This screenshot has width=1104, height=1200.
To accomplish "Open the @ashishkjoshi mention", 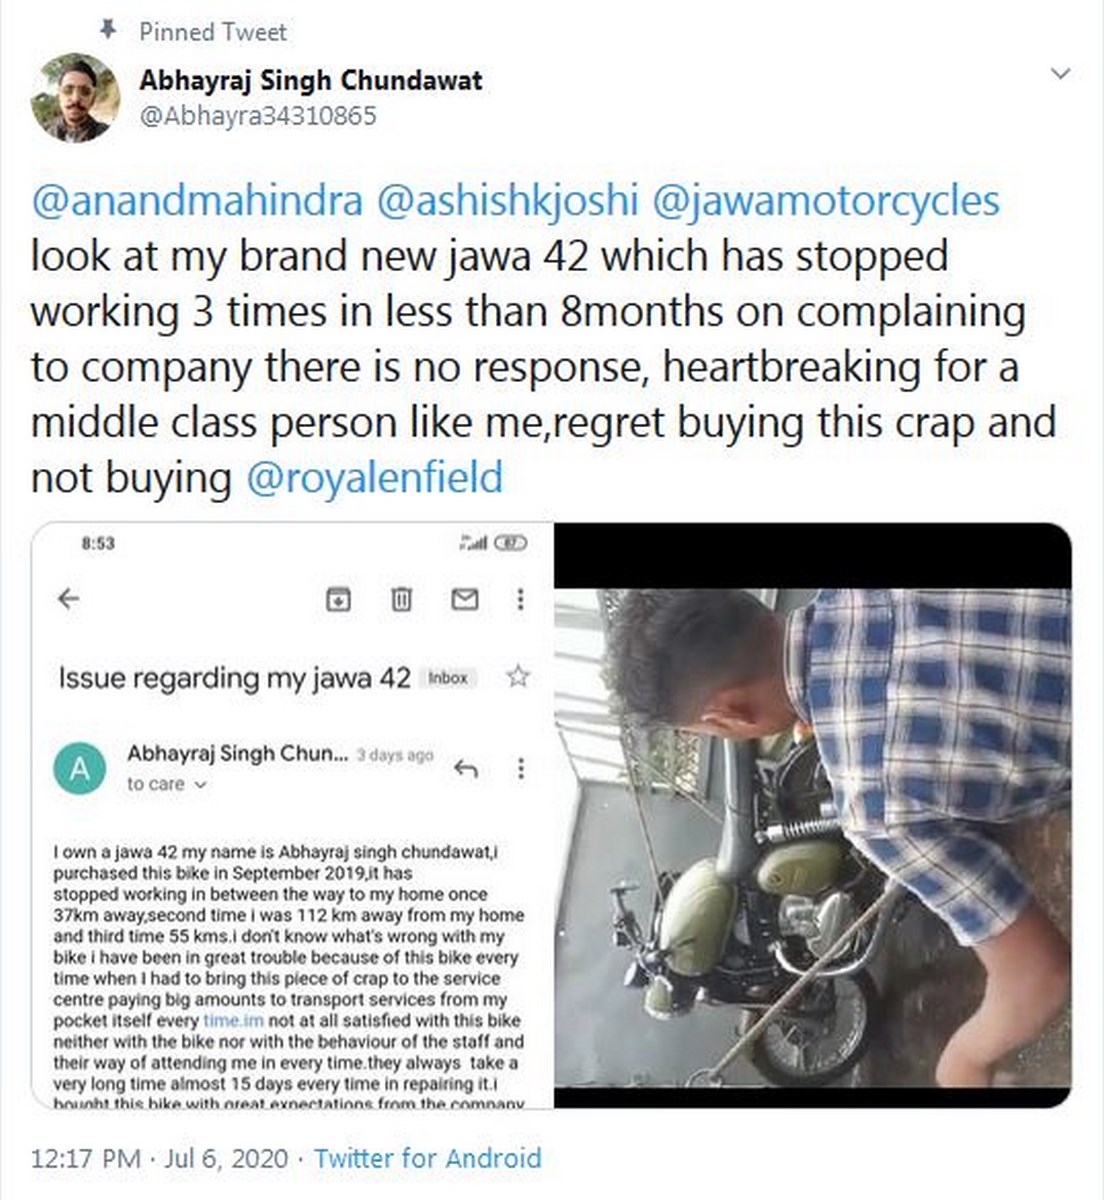I will (507, 200).
